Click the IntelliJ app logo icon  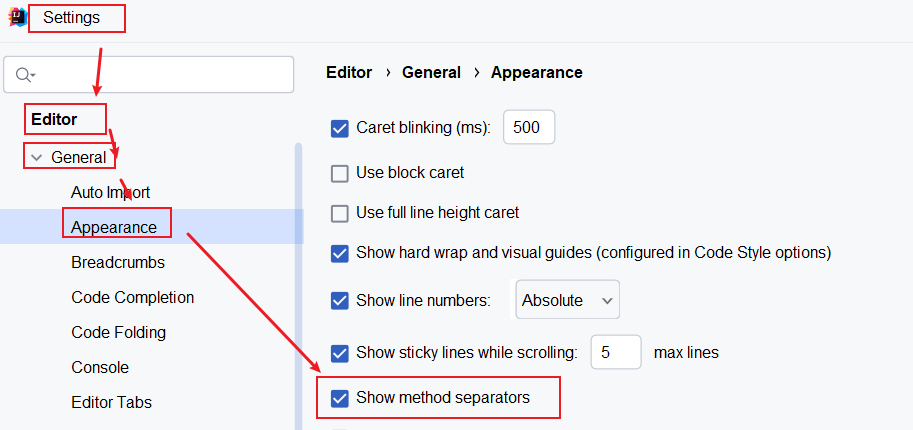(x=15, y=18)
